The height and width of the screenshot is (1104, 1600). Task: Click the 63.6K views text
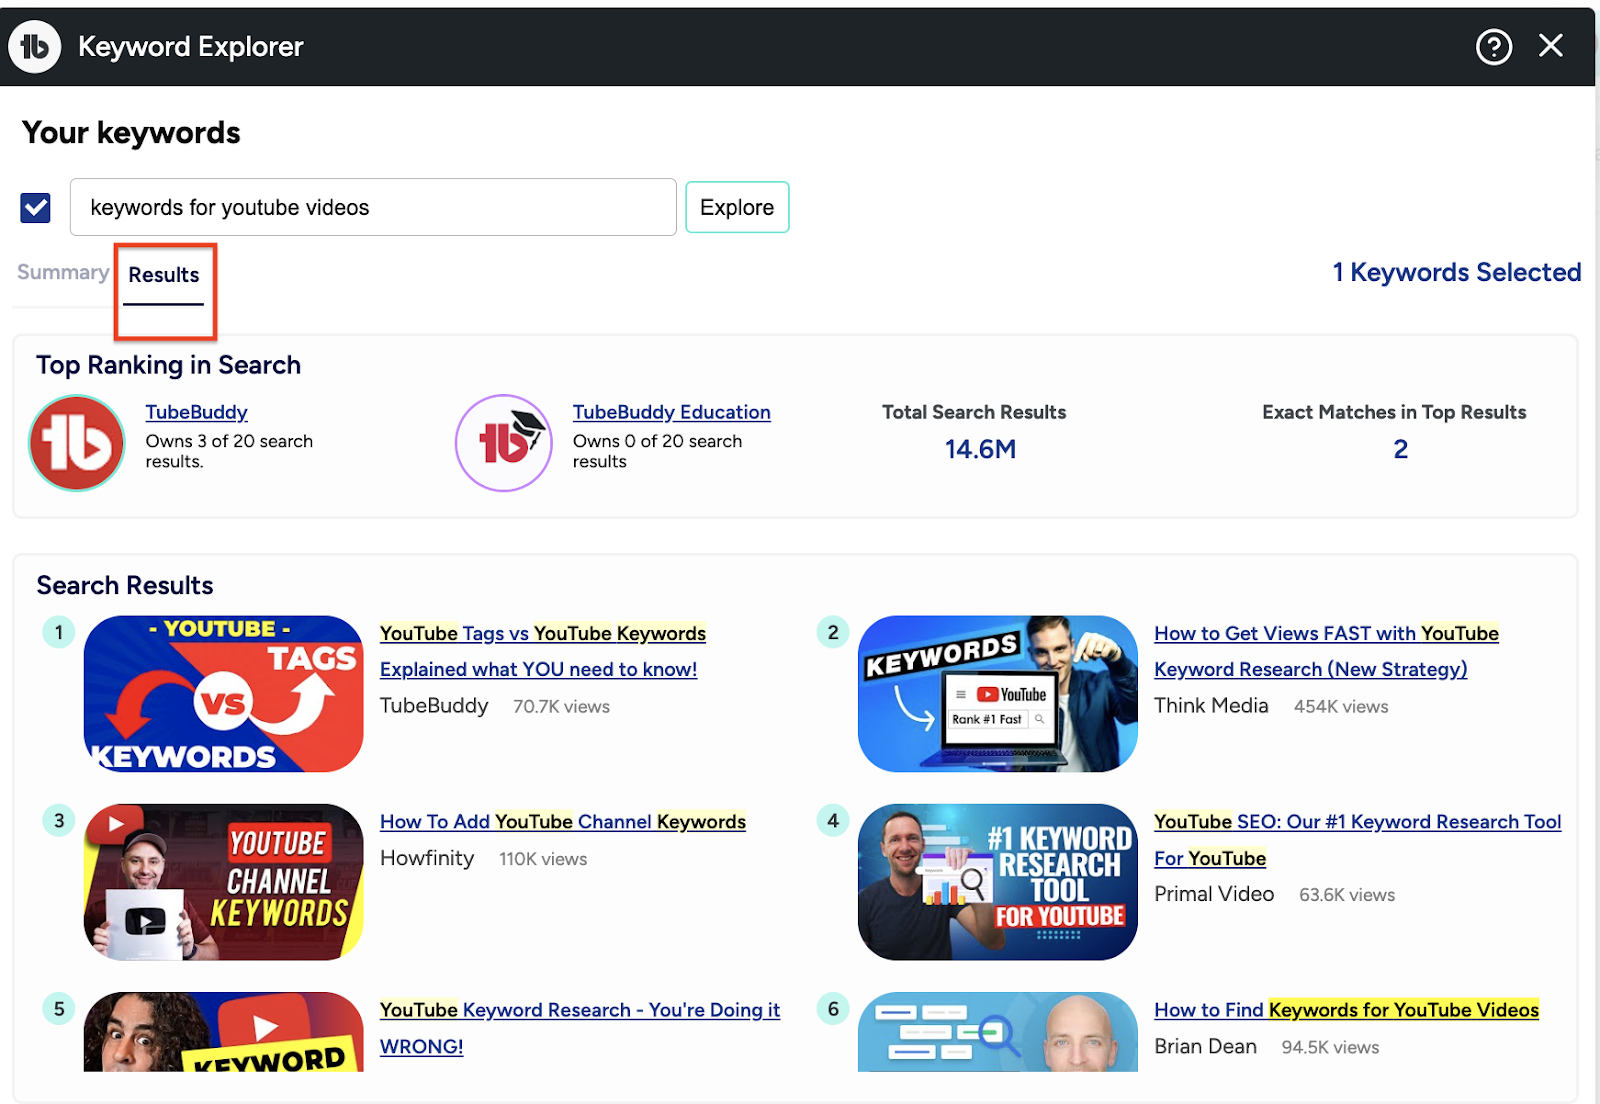[x=1347, y=895]
